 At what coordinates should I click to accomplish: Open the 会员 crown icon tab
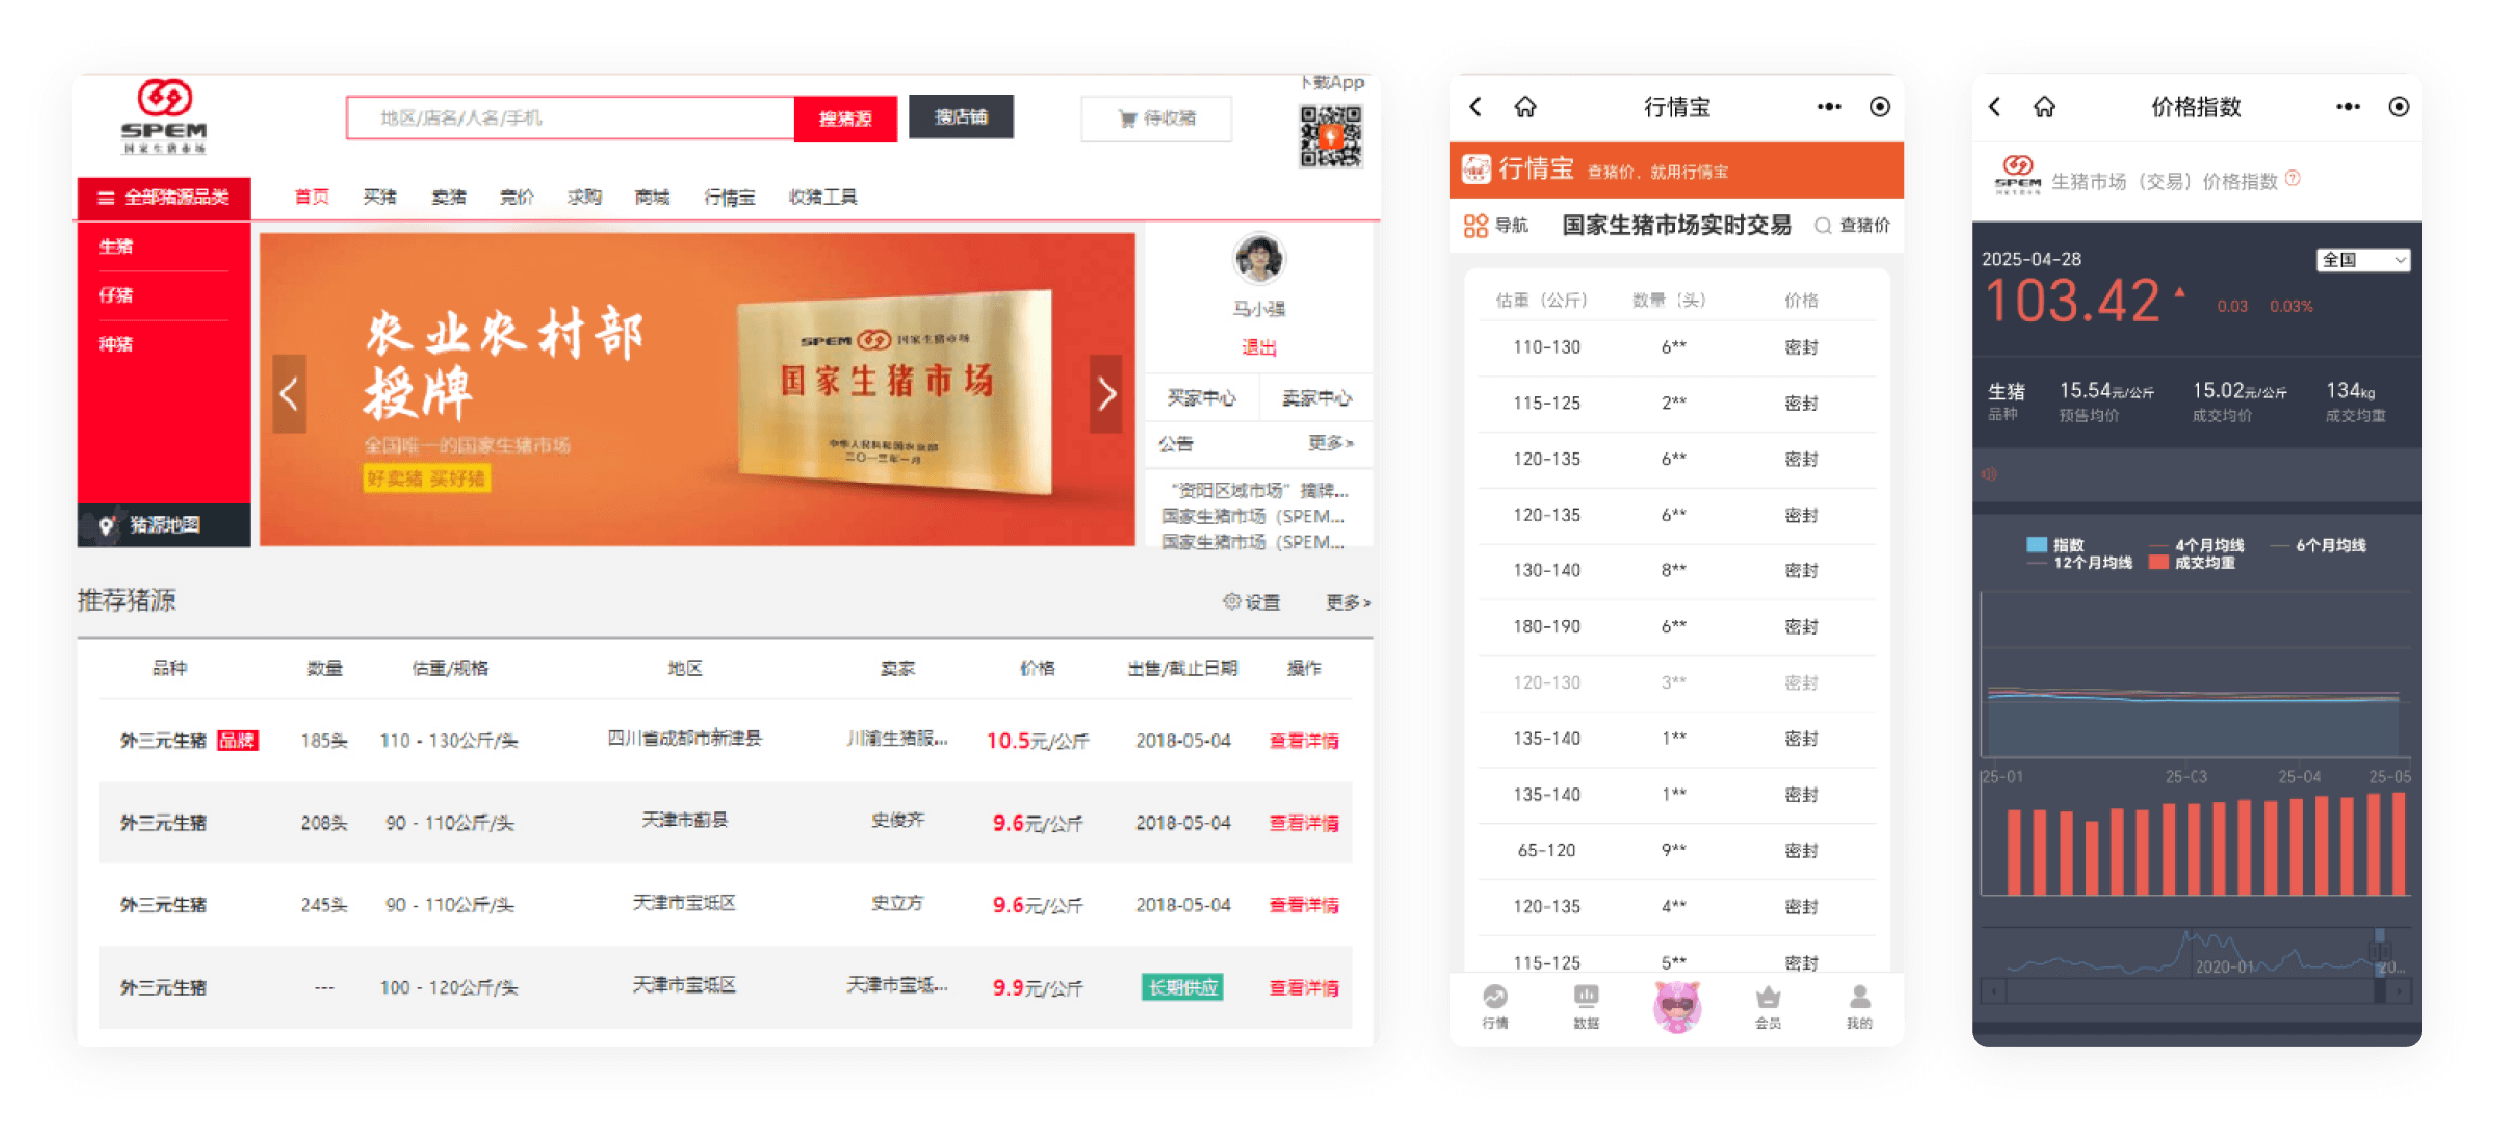click(1768, 996)
